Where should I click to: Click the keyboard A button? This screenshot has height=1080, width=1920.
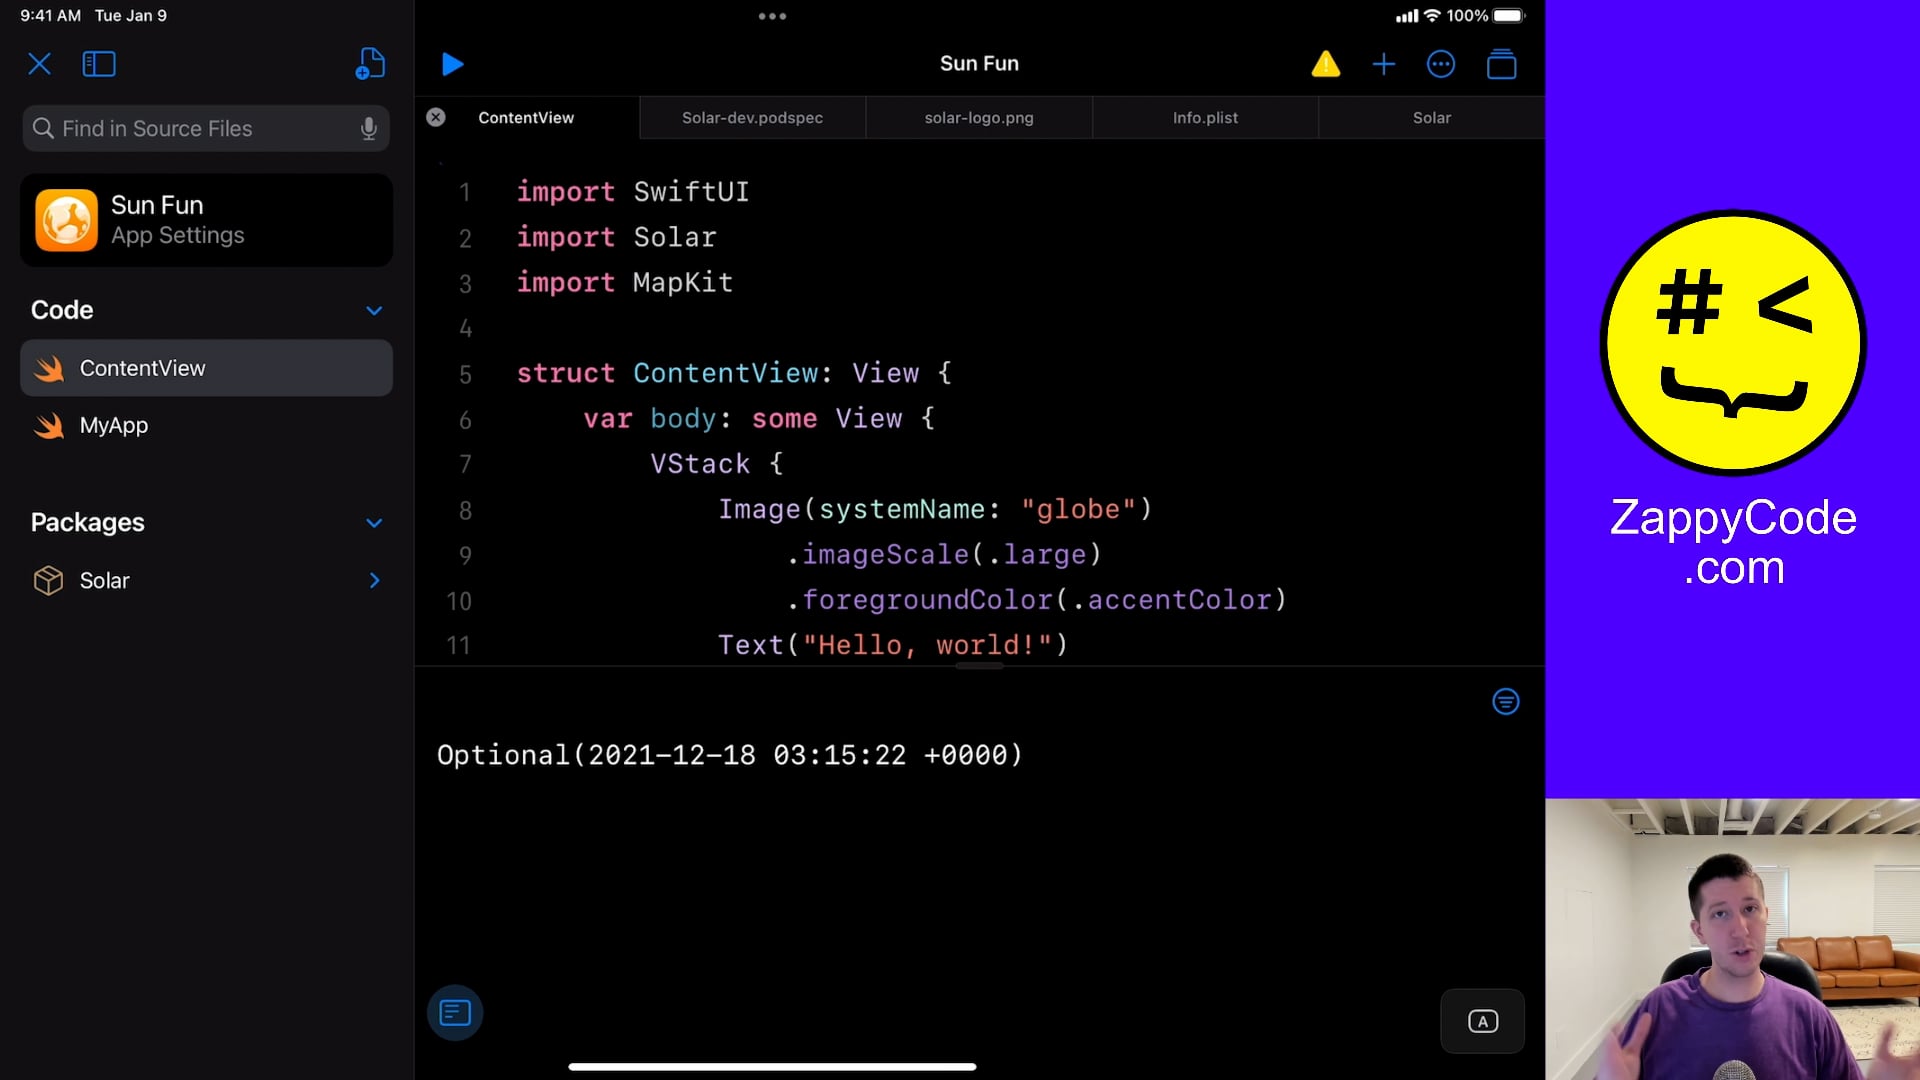(1482, 1021)
